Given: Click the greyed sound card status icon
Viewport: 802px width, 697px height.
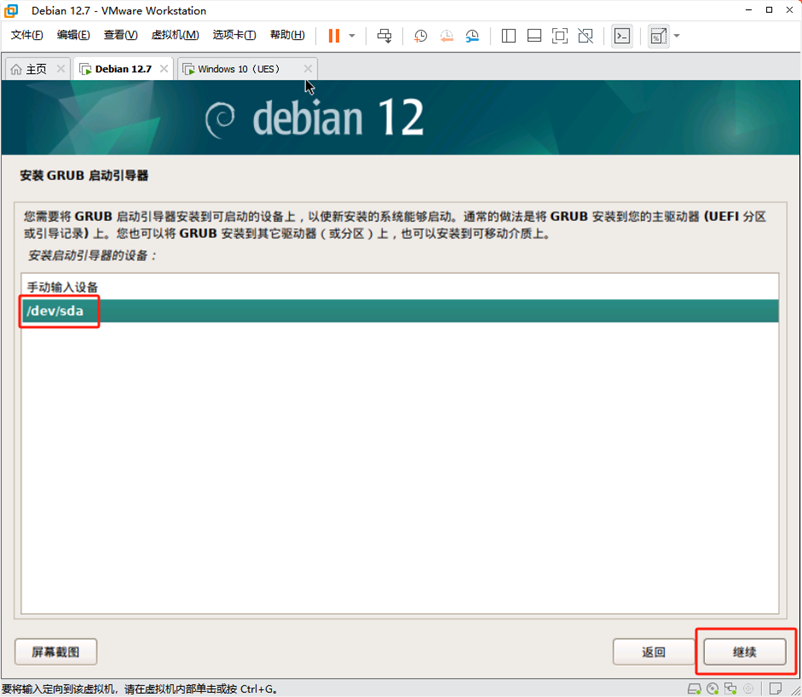Looking at the screenshot, I should [x=748, y=689].
